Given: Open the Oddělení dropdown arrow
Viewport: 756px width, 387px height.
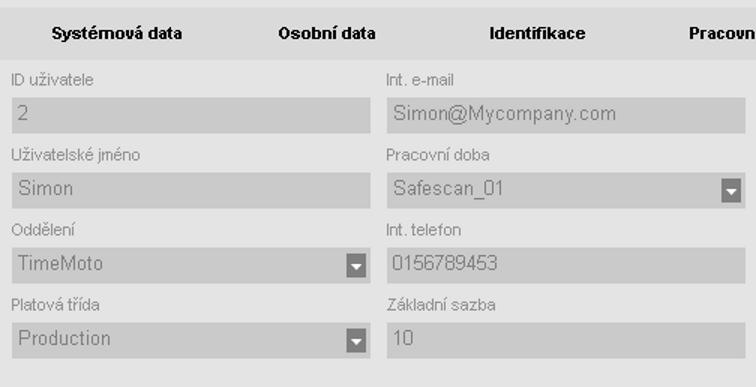Looking at the screenshot, I should 356,266.
